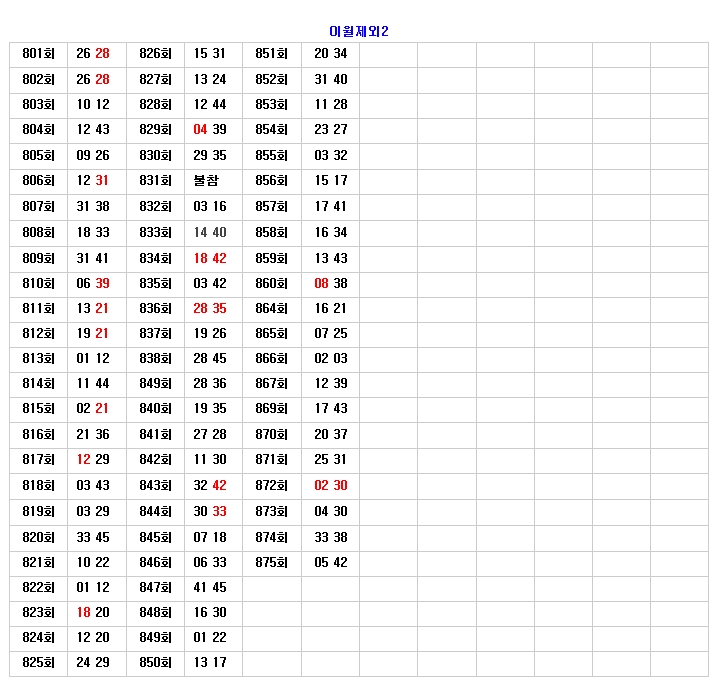
Task: Select the '801회' round cell
Action: [x=38, y=54]
